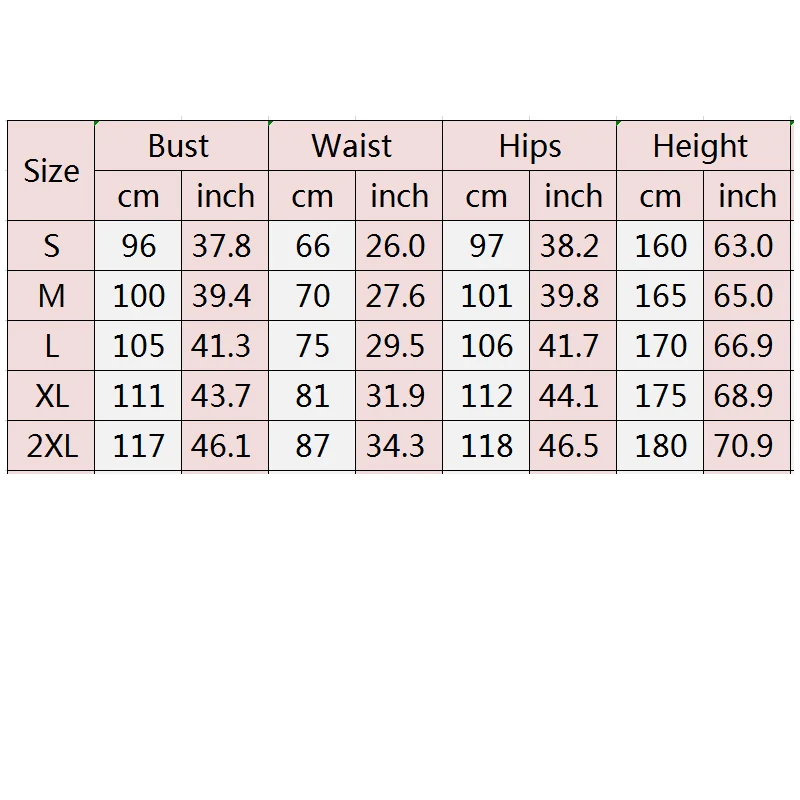The image size is (800, 800).
Task: Select the cell with value 37.8
Action: (x=222, y=246)
